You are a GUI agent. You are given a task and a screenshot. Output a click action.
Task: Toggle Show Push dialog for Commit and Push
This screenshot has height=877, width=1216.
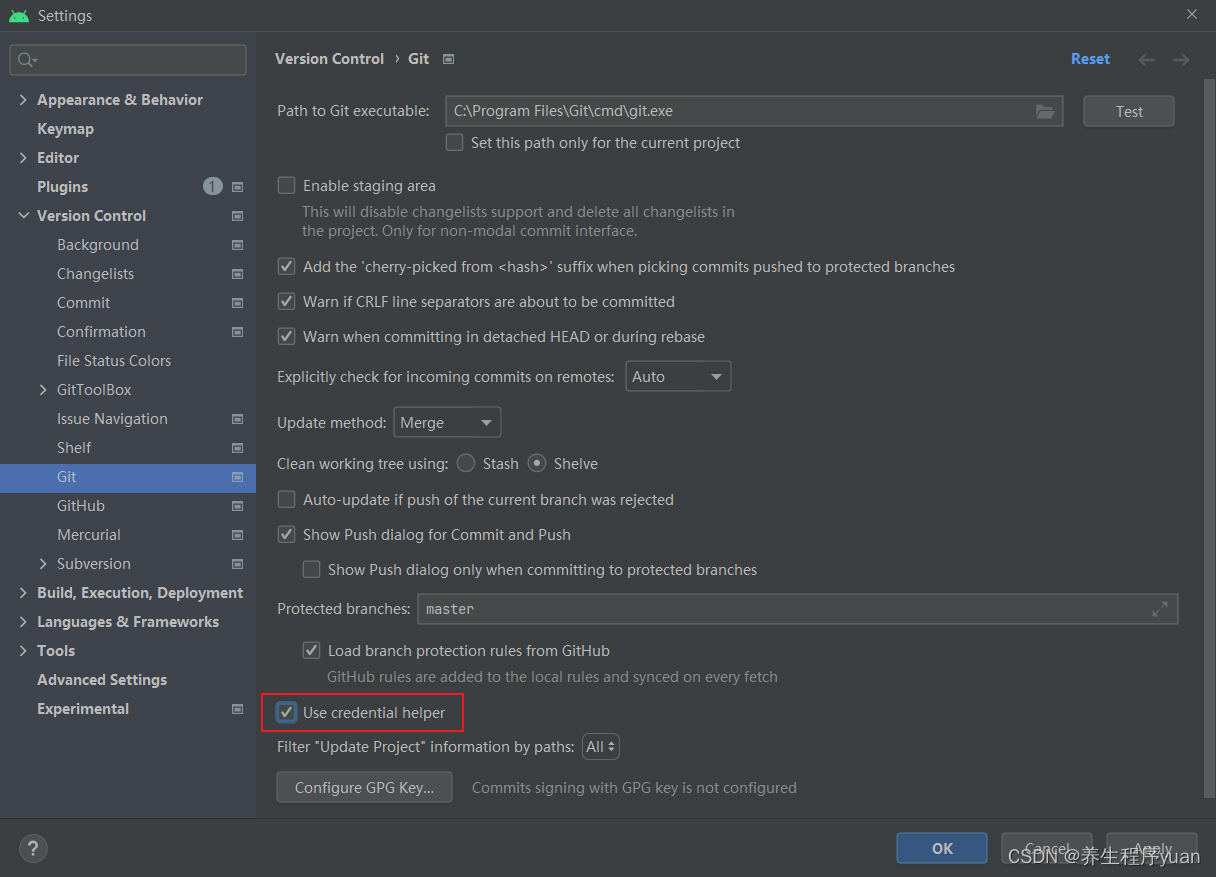tap(287, 535)
